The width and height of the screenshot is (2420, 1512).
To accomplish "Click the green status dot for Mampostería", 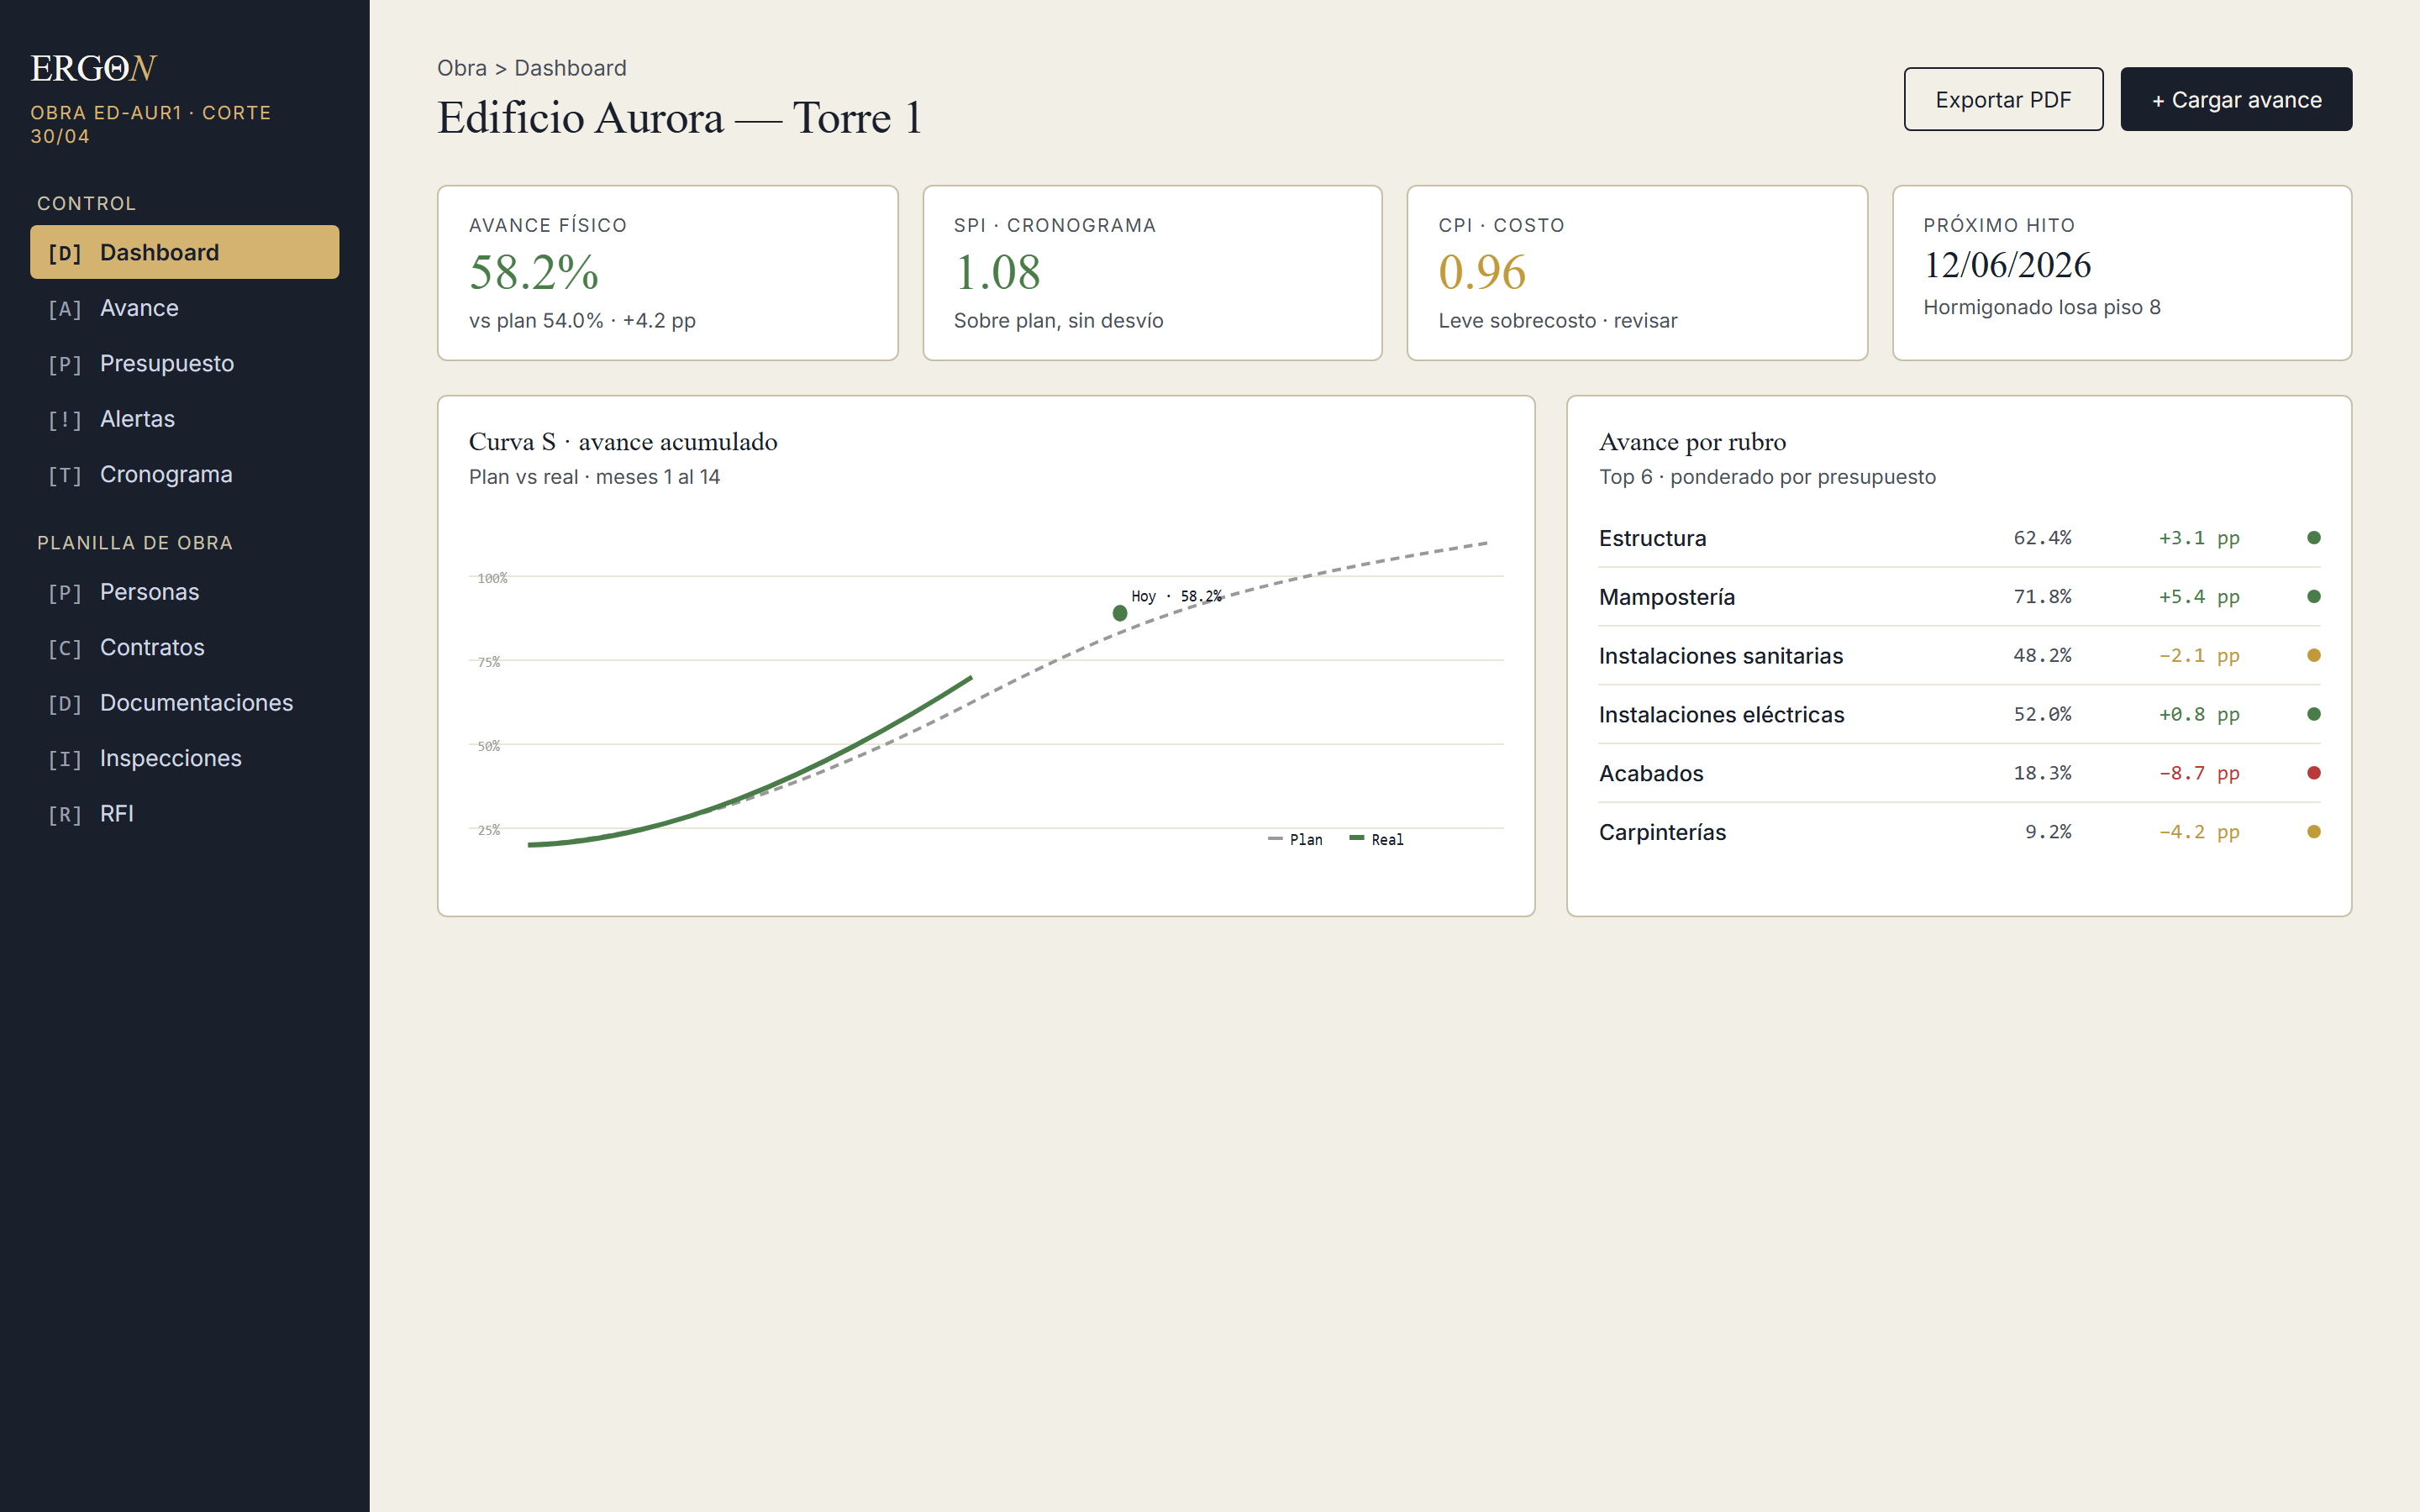I will (2313, 597).
